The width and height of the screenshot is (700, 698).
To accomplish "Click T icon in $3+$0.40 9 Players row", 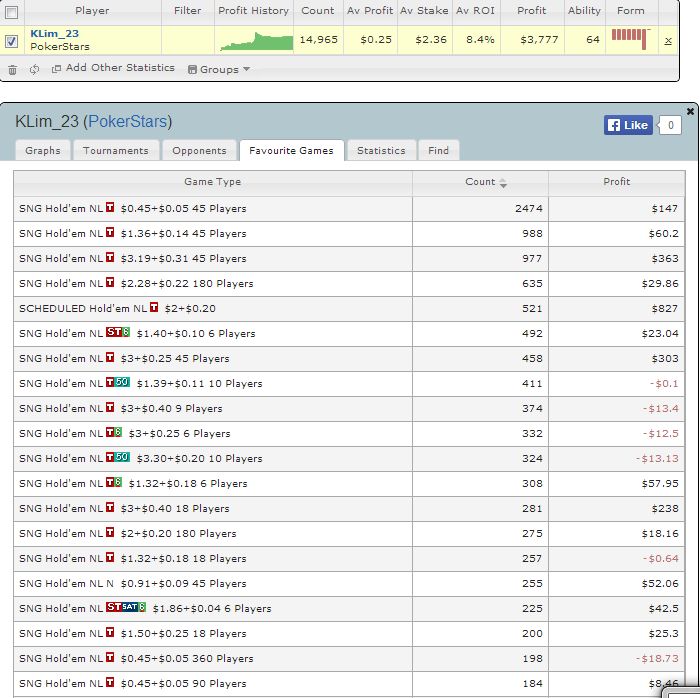I will coord(110,407).
